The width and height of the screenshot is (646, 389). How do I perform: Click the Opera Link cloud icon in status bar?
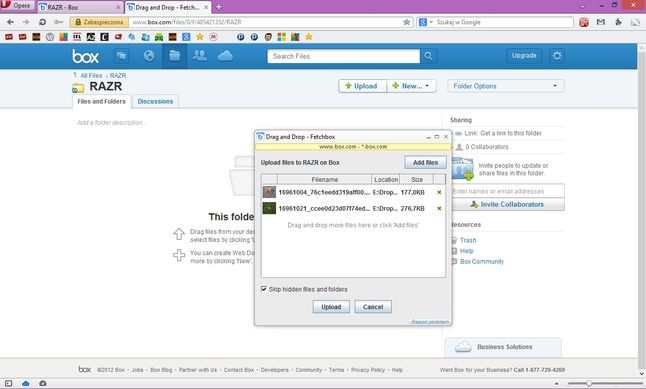click(x=26, y=384)
